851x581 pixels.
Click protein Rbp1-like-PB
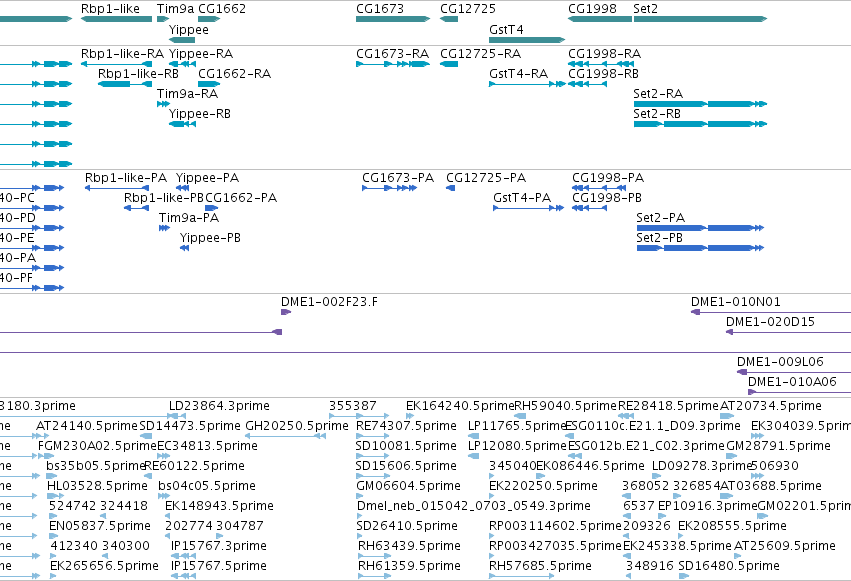(x=136, y=208)
